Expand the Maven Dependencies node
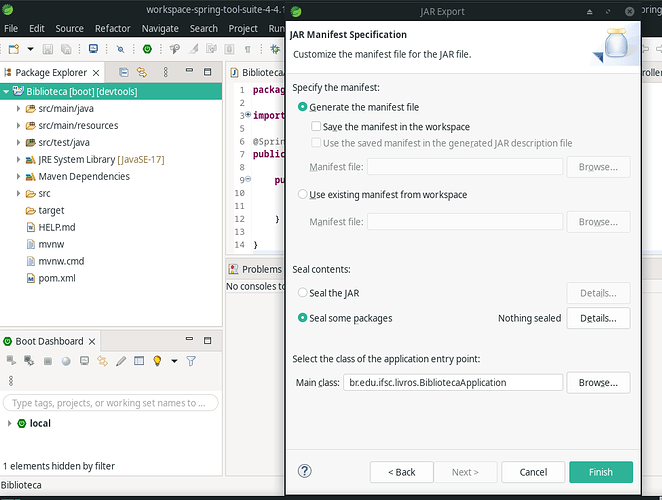 pyautogui.click(x=18, y=176)
